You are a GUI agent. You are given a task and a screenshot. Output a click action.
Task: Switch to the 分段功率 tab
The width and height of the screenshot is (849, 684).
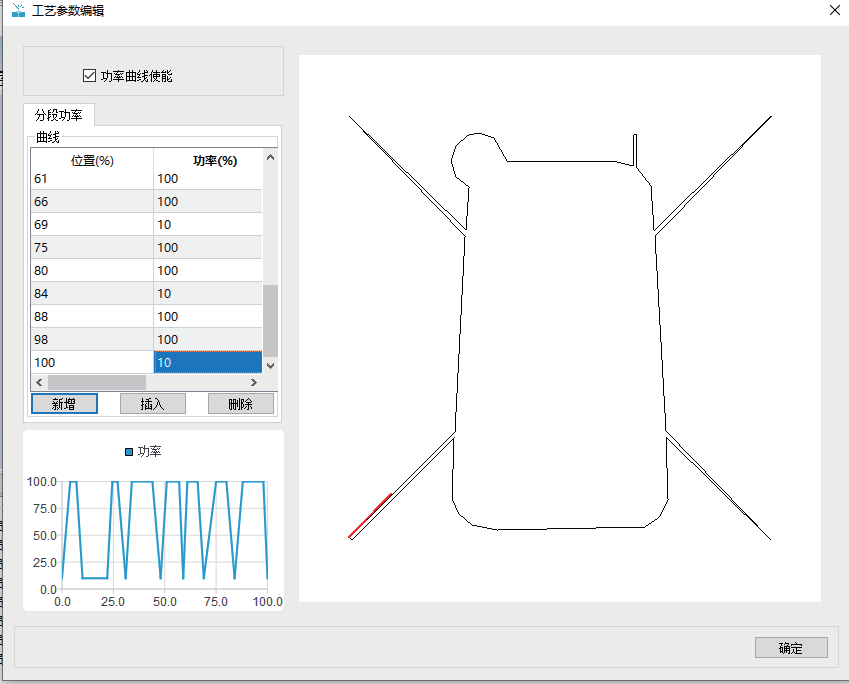[59, 114]
